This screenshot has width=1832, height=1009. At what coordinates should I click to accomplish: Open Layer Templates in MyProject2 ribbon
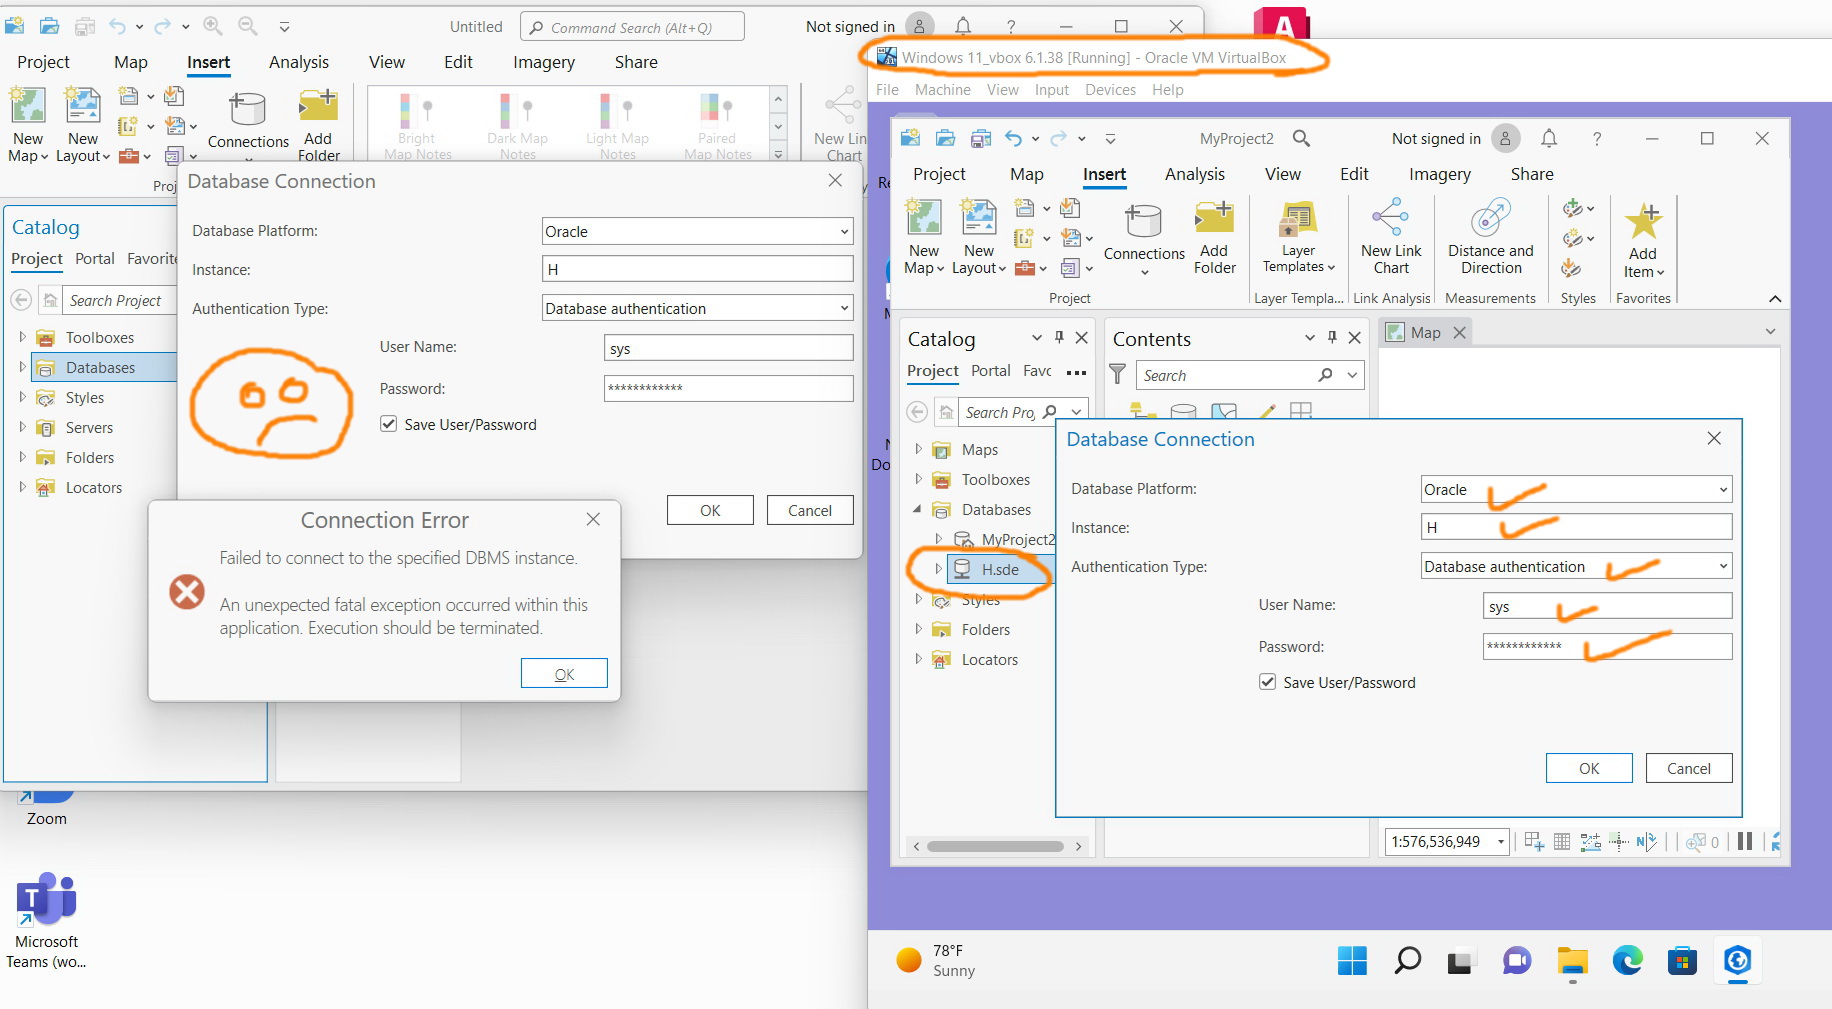click(x=1298, y=238)
